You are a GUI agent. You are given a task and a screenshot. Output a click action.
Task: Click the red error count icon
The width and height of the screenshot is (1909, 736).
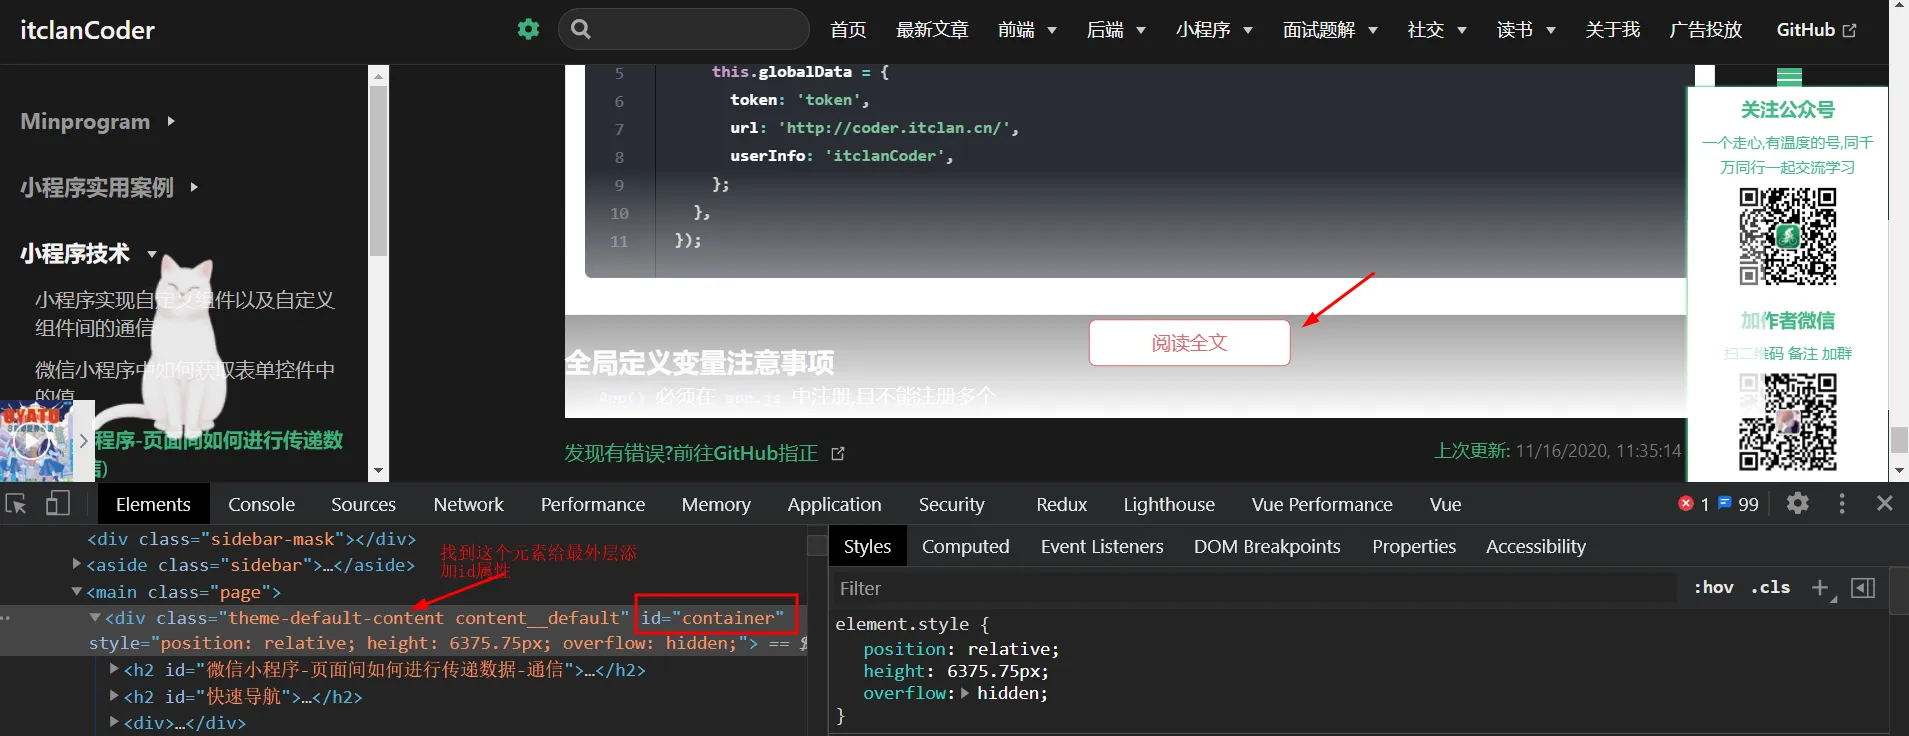[1686, 503]
